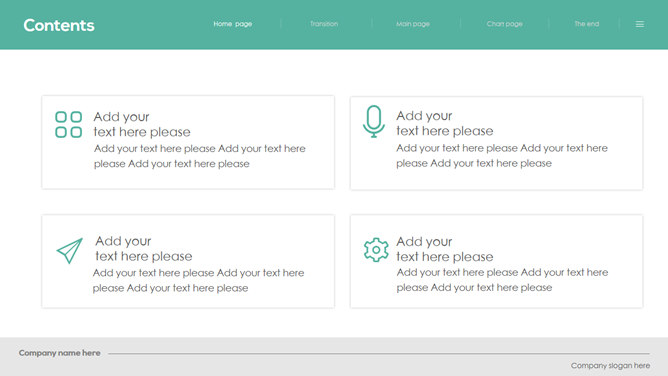Click body paragraph in the gear card
The width and height of the screenshot is (668, 376).
[502, 280]
